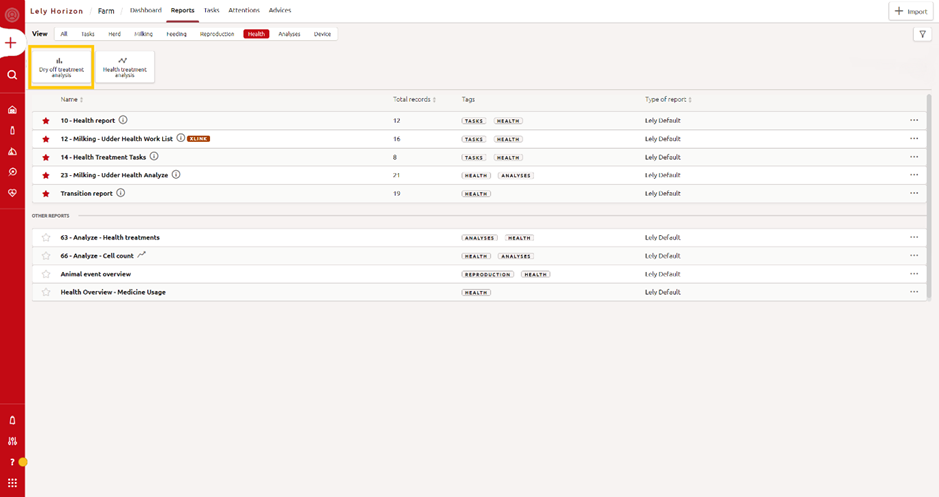Unfavorite 14 - Health Treatment Tasks star
This screenshot has width=939, height=497.
[x=46, y=157]
